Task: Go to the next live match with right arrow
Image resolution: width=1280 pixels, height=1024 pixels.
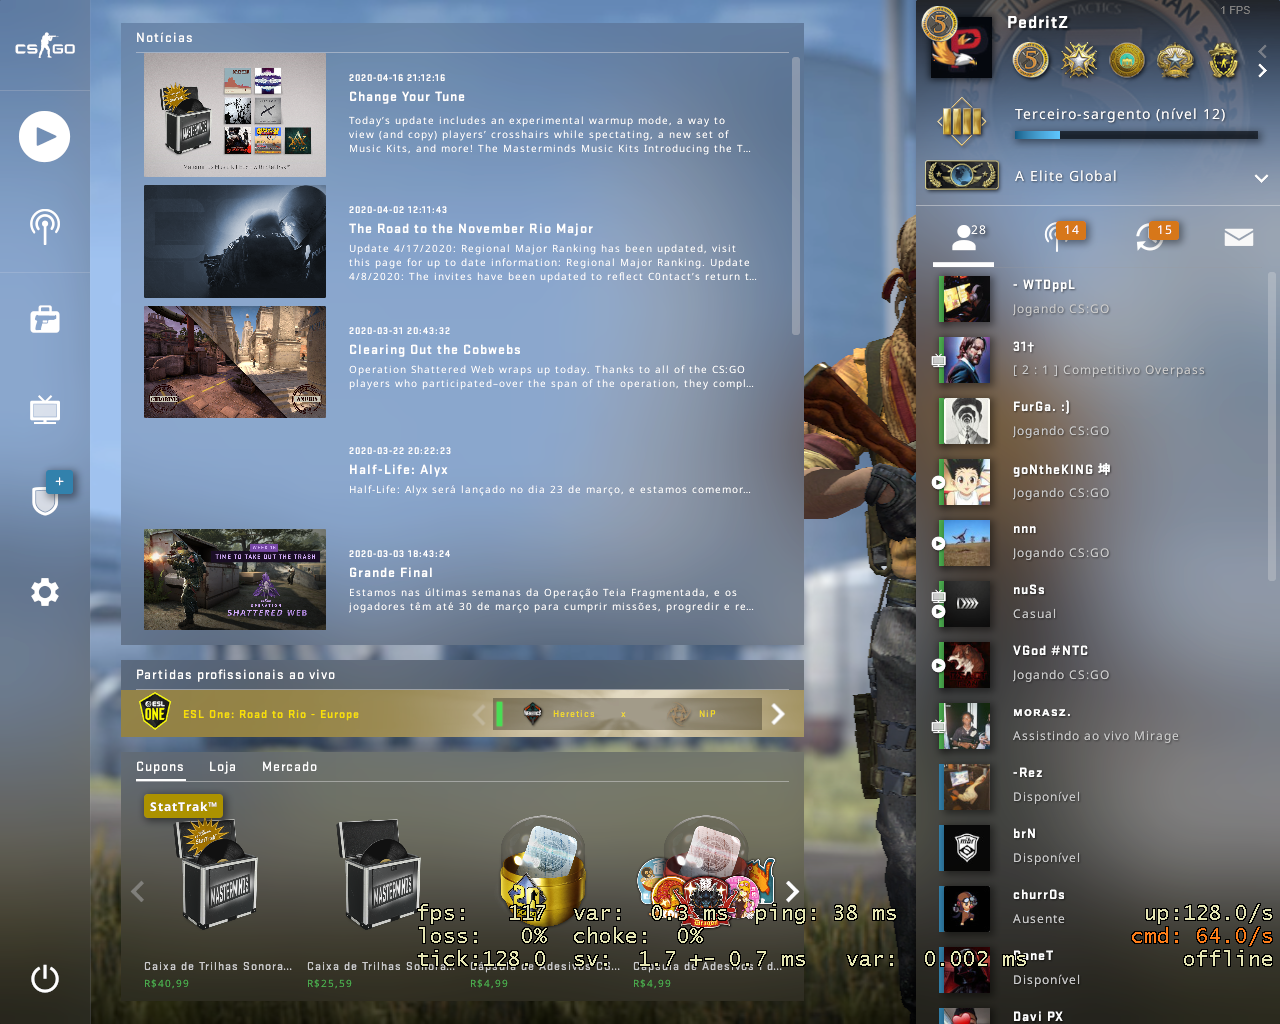Action: pos(778,714)
